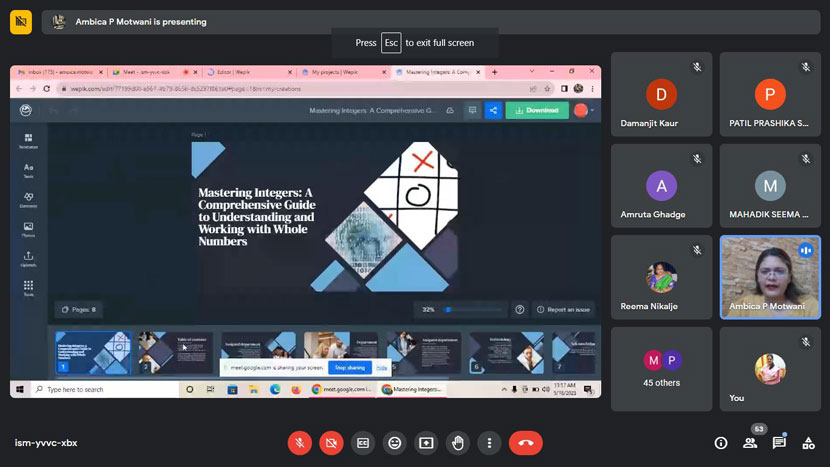Image resolution: width=830 pixels, height=467 pixels.
Task: Open Wepik user account dropdown
Action: pos(585,110)
